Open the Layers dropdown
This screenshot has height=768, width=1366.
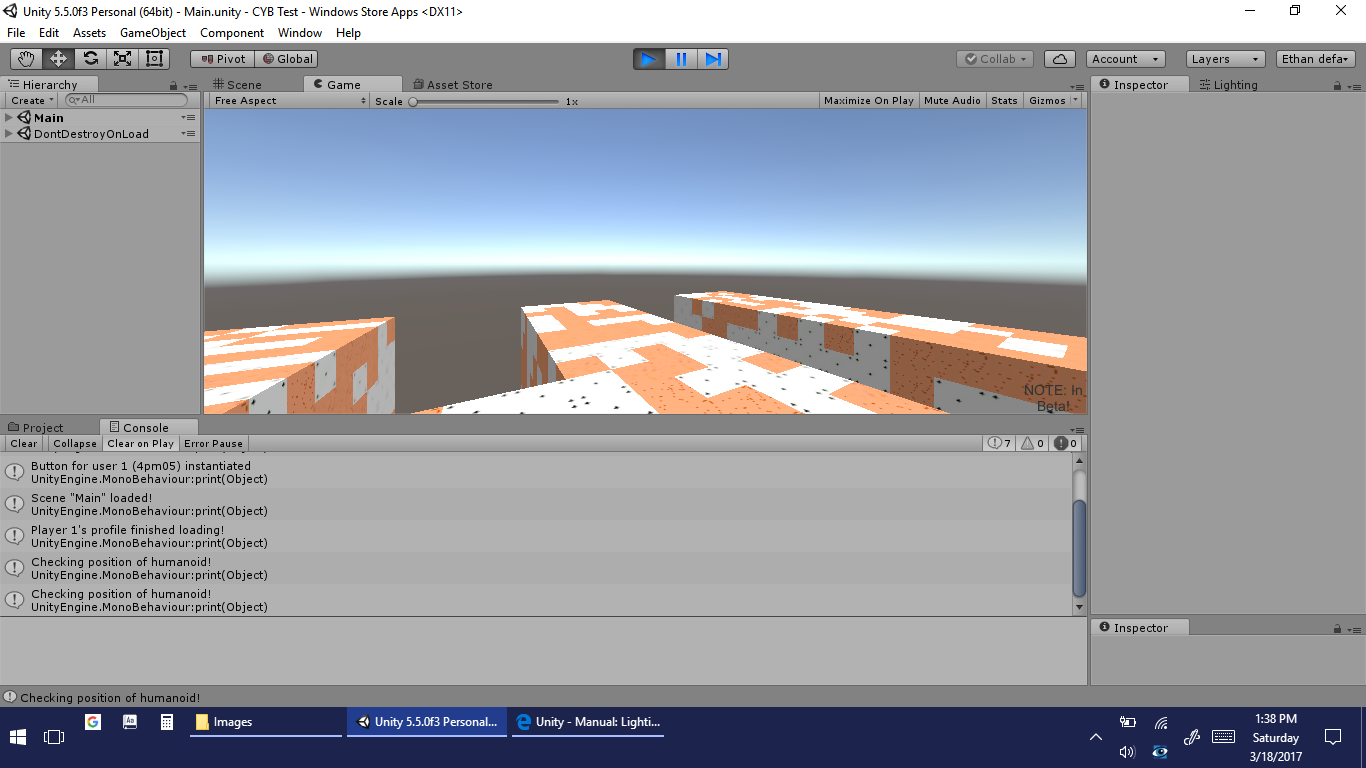(x=1225, y=59)
